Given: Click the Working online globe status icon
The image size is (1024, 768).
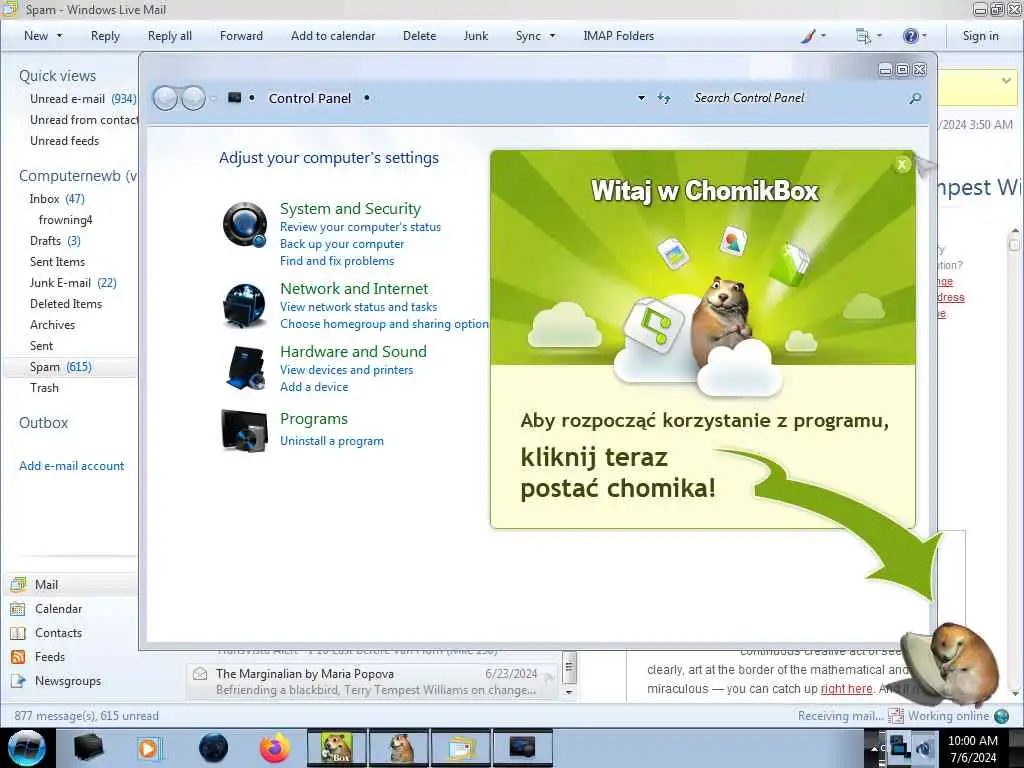Looking at the screenshot, I should pyautogui.click(x=1001, y=716).
